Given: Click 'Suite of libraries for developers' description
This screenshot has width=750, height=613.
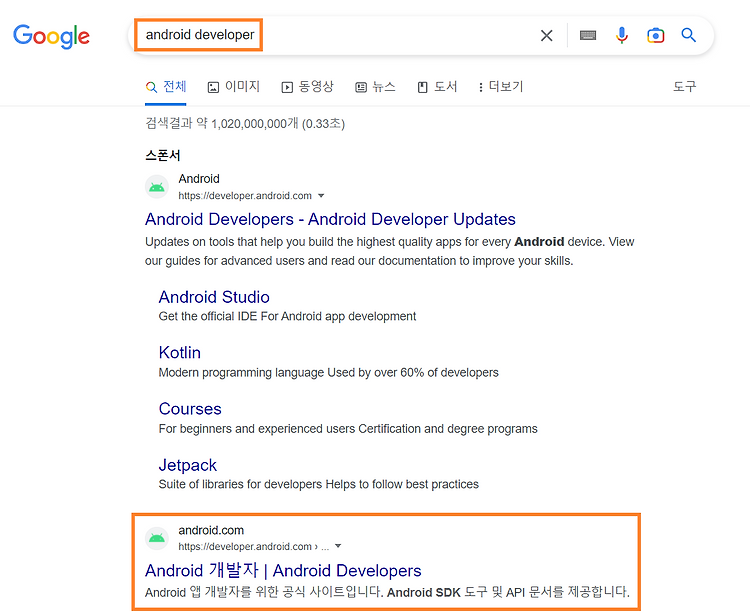Looking at the screenshot, I should 319,484.
